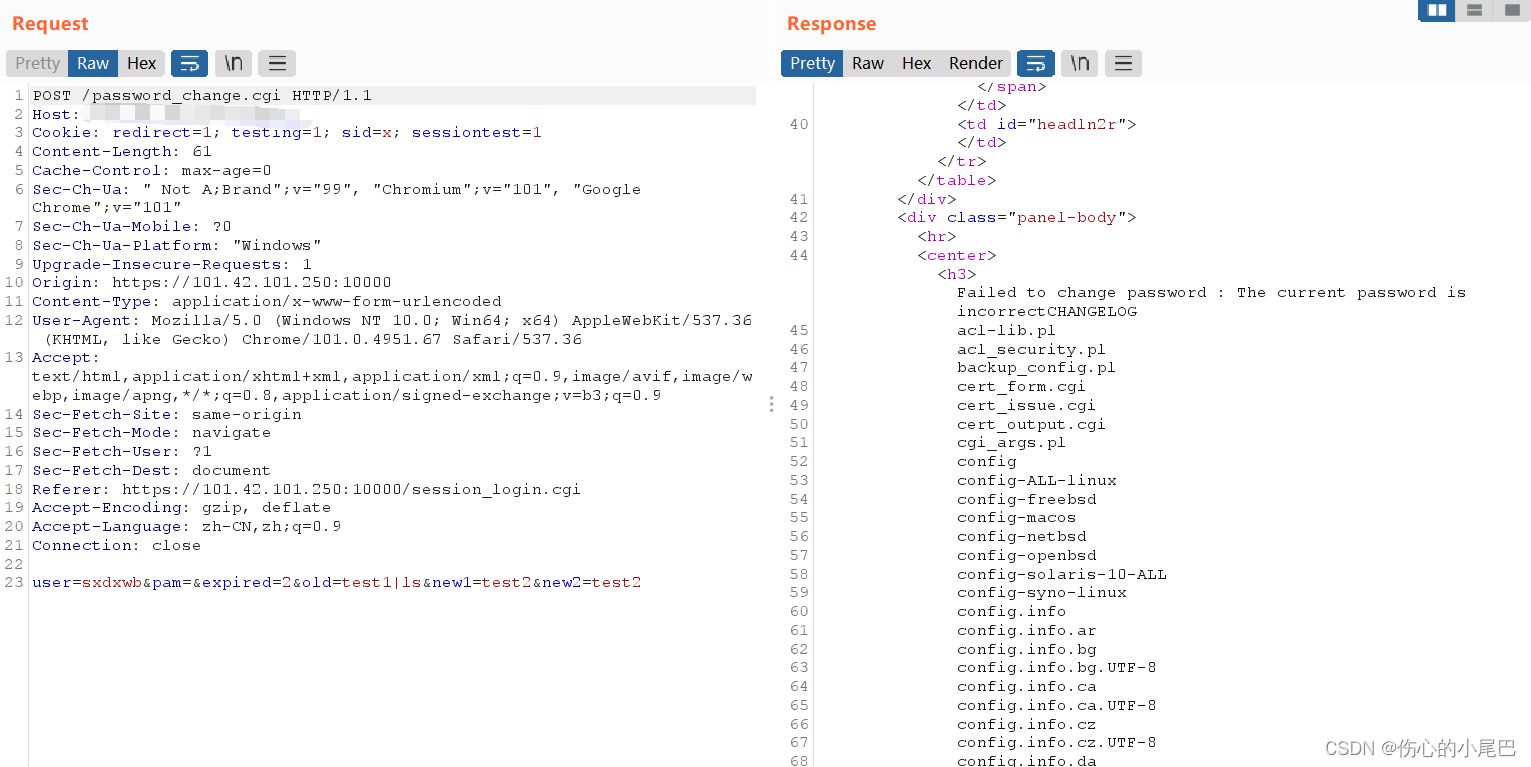
Task: Click cert_output.cgi in response listing
Action: (1032, 425)
